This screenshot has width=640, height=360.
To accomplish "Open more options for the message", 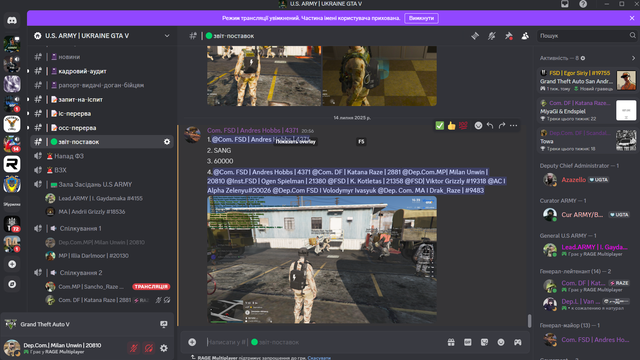I will [x=513, y=126].
